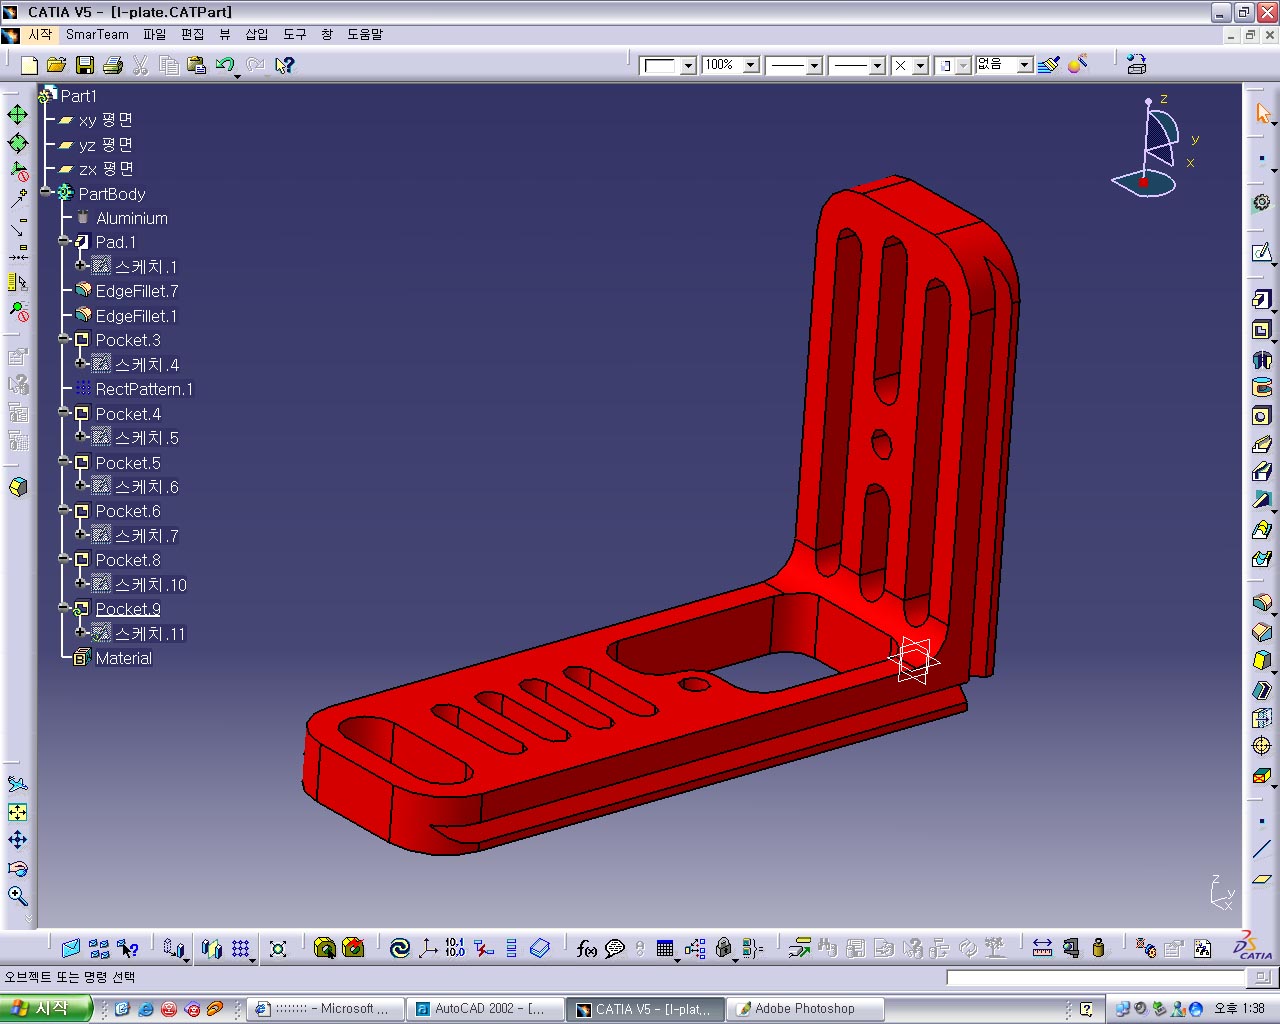
Task: Open the Formula f(x) editor
Action: 586,948
